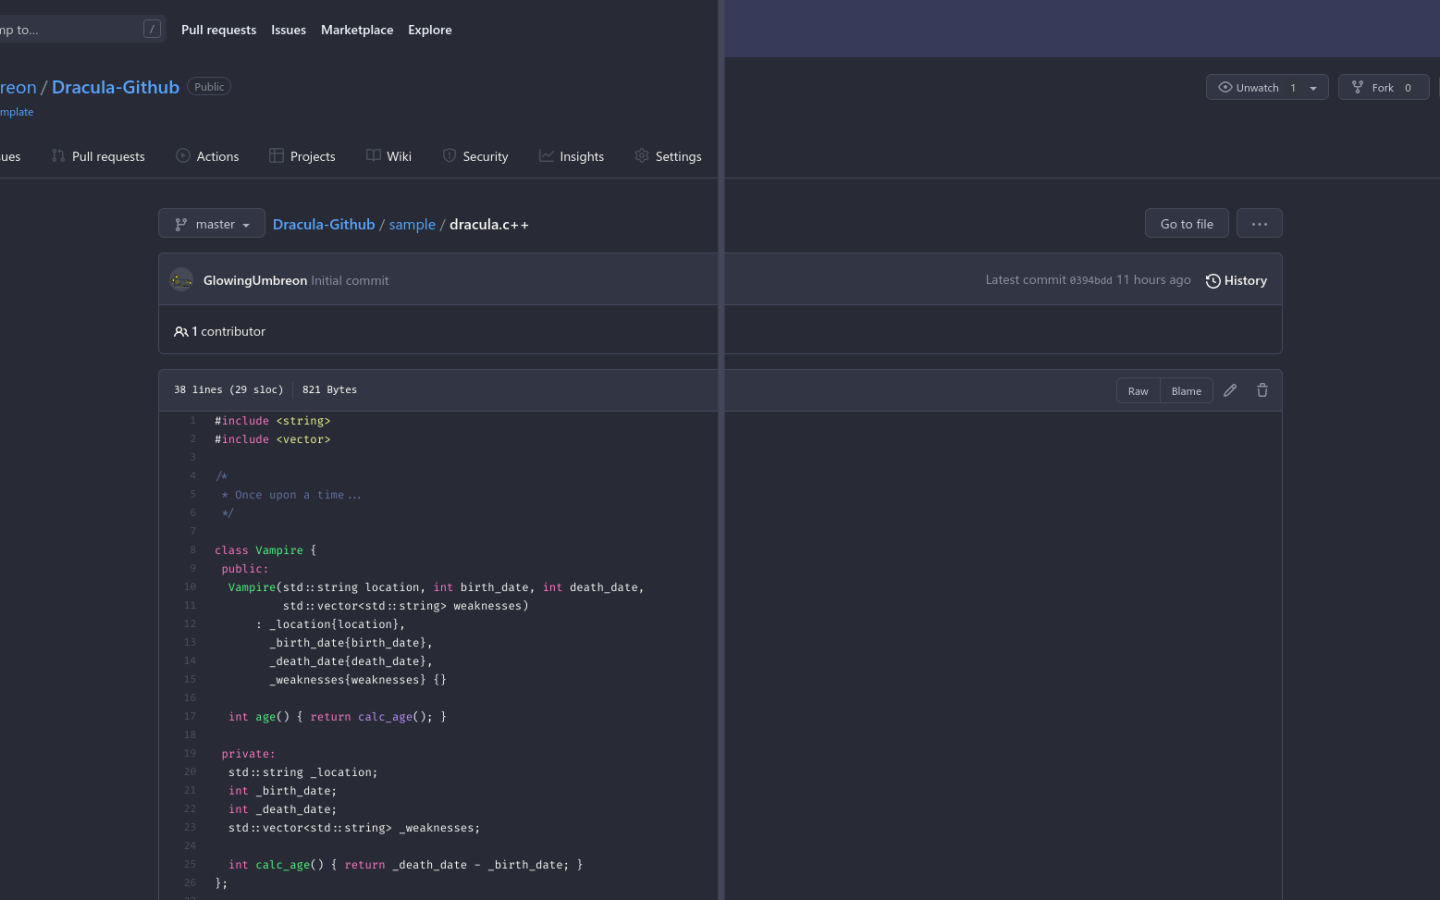Click the 'Once upon a time' comment line
This screenshot has height=900, width=1440.
click(291, 495)
